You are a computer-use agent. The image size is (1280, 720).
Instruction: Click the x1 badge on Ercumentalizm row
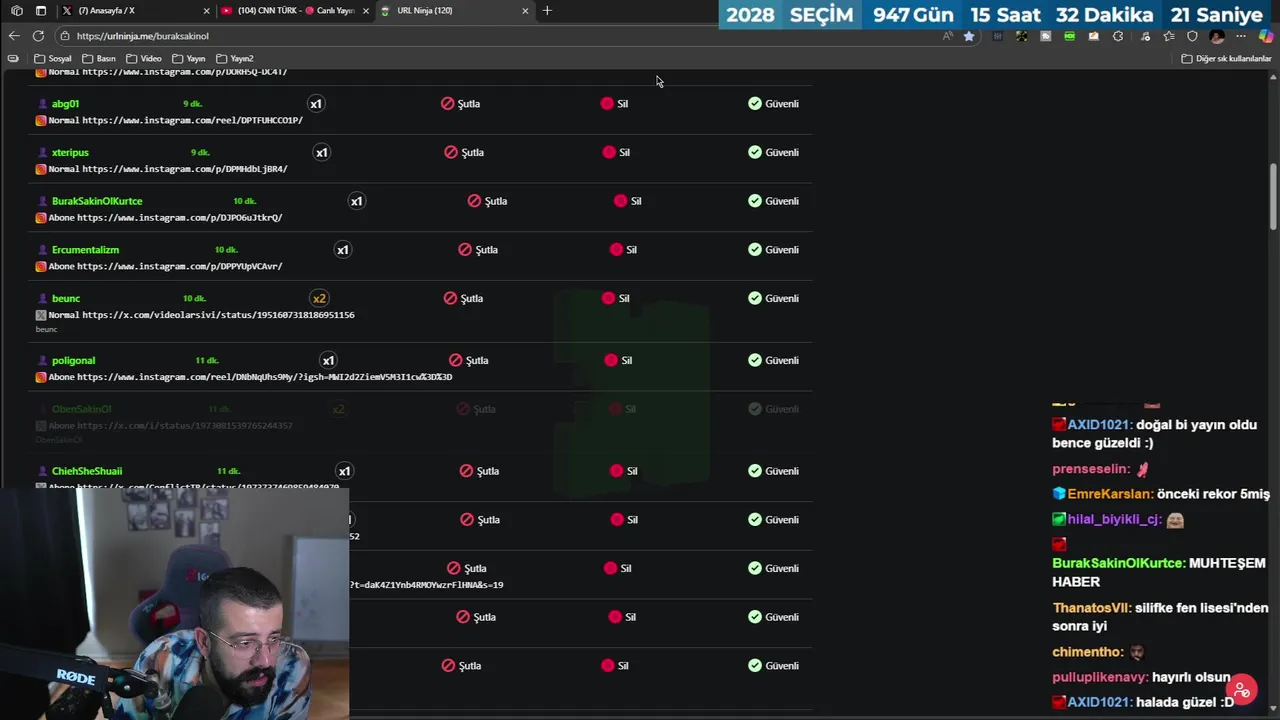(x=342, y=250)
